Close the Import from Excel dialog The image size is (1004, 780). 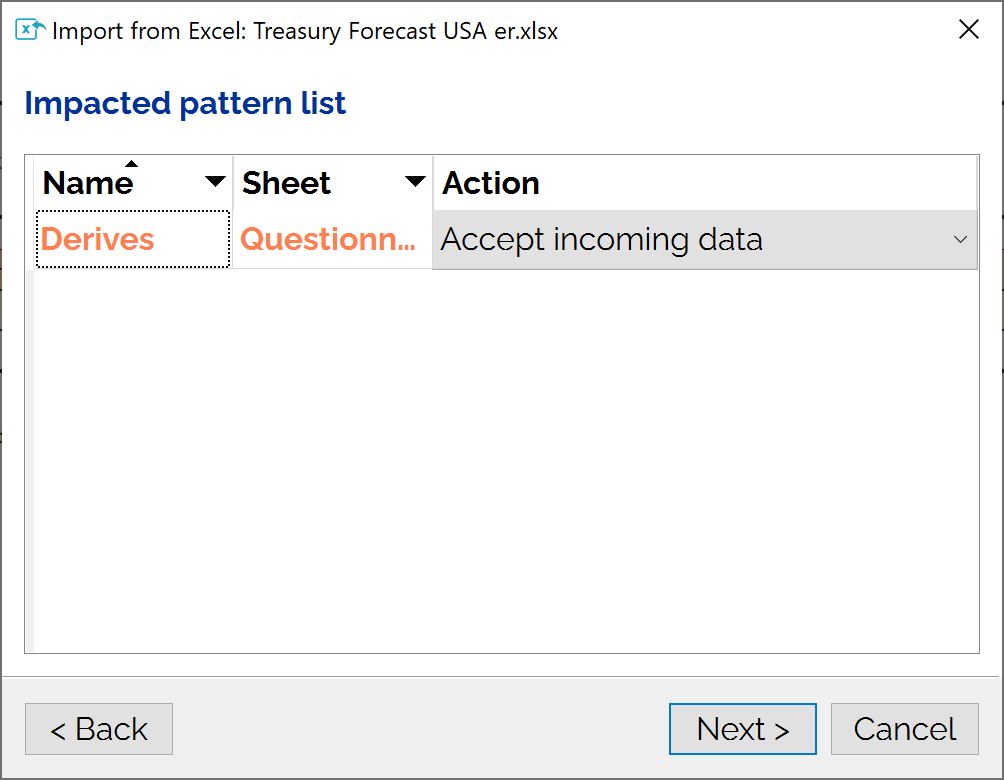tap(969, 29)
